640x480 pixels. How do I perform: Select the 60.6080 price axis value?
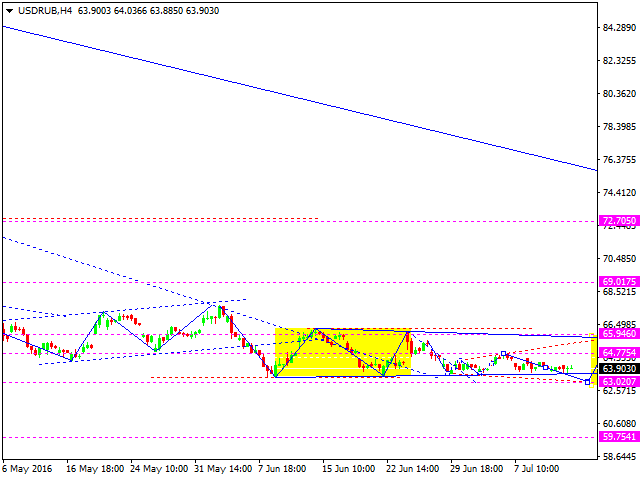pos(619,424)
